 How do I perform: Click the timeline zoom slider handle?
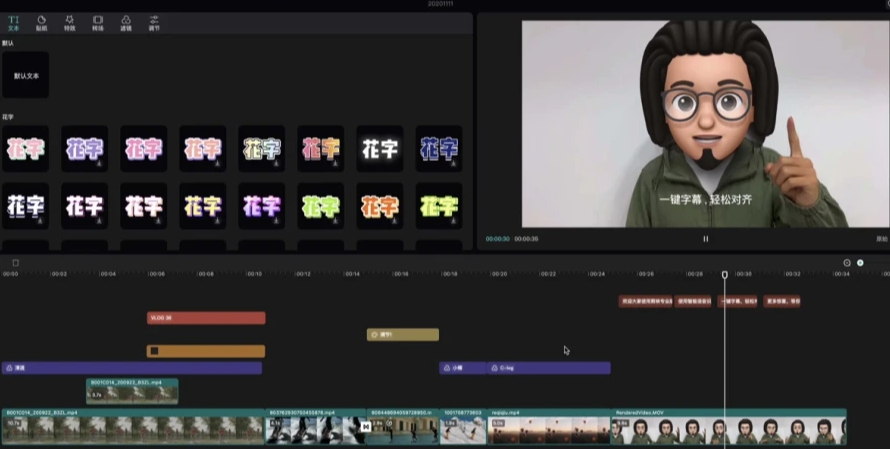pyautogui.click(x=860, y=263)
